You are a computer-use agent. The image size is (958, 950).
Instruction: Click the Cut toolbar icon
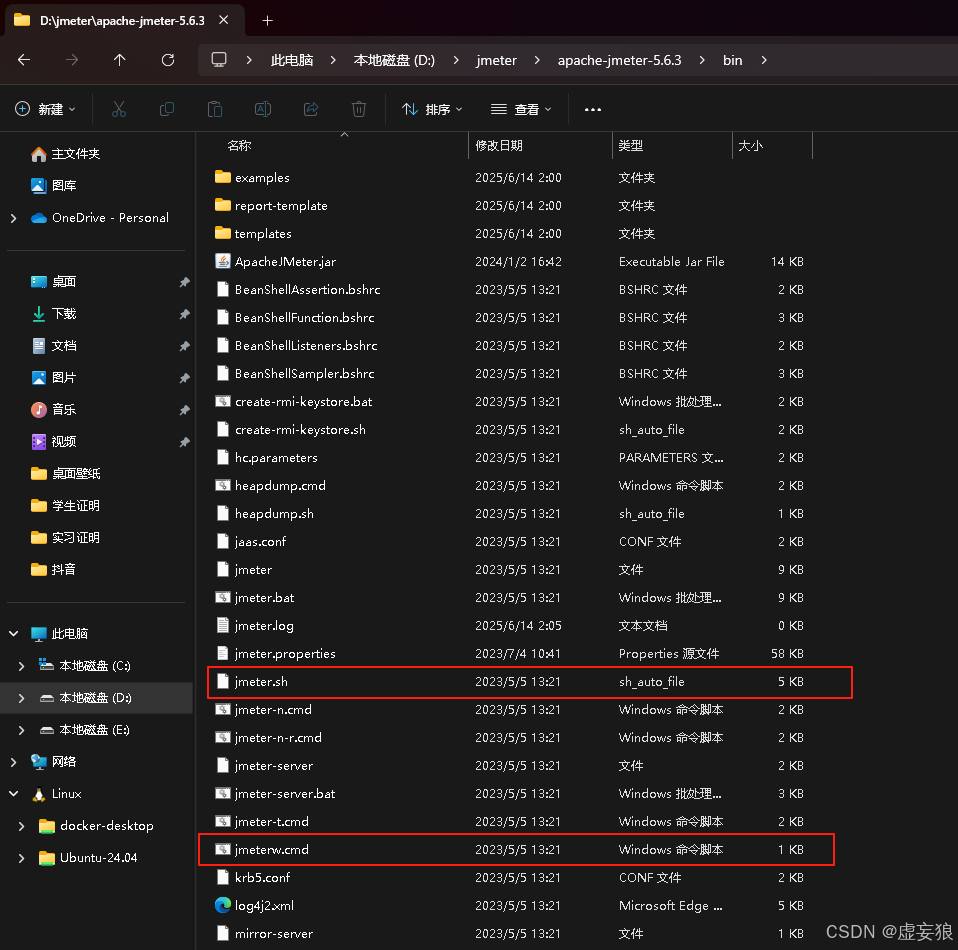click(x=119, y=109)
